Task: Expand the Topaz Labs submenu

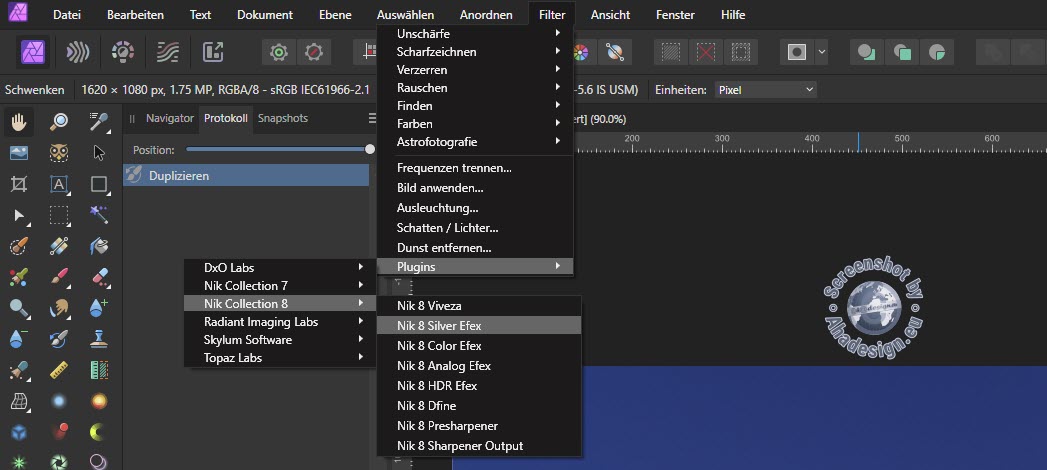Action: (280, 358)
